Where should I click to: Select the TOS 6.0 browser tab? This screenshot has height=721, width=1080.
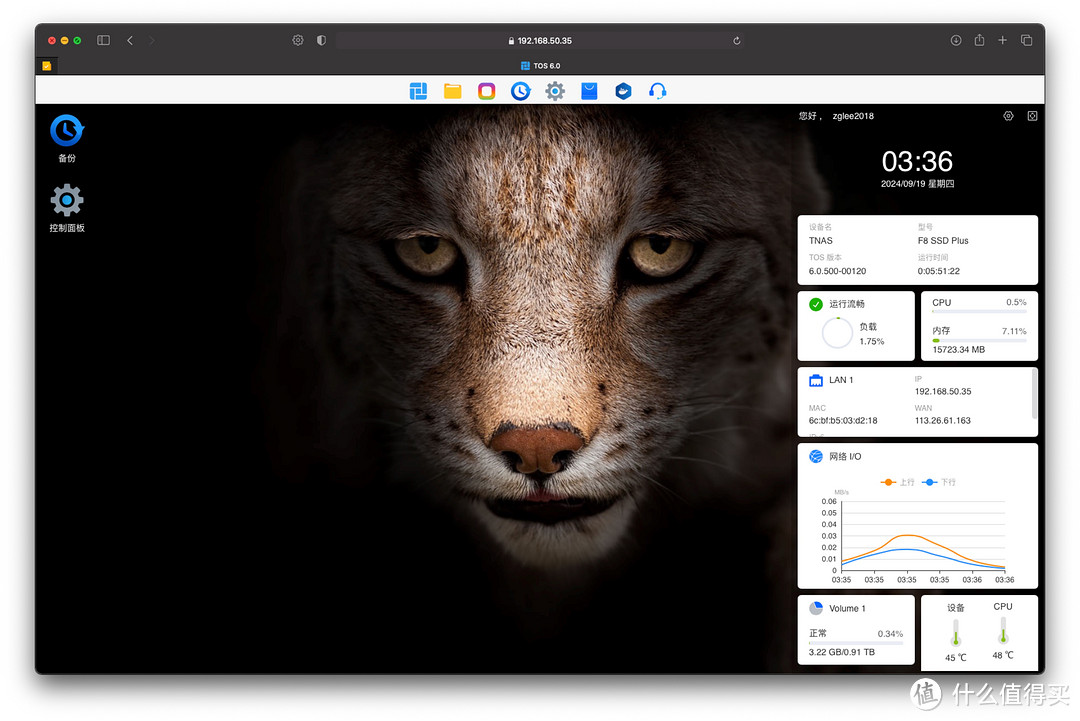[x=540, y=66]
